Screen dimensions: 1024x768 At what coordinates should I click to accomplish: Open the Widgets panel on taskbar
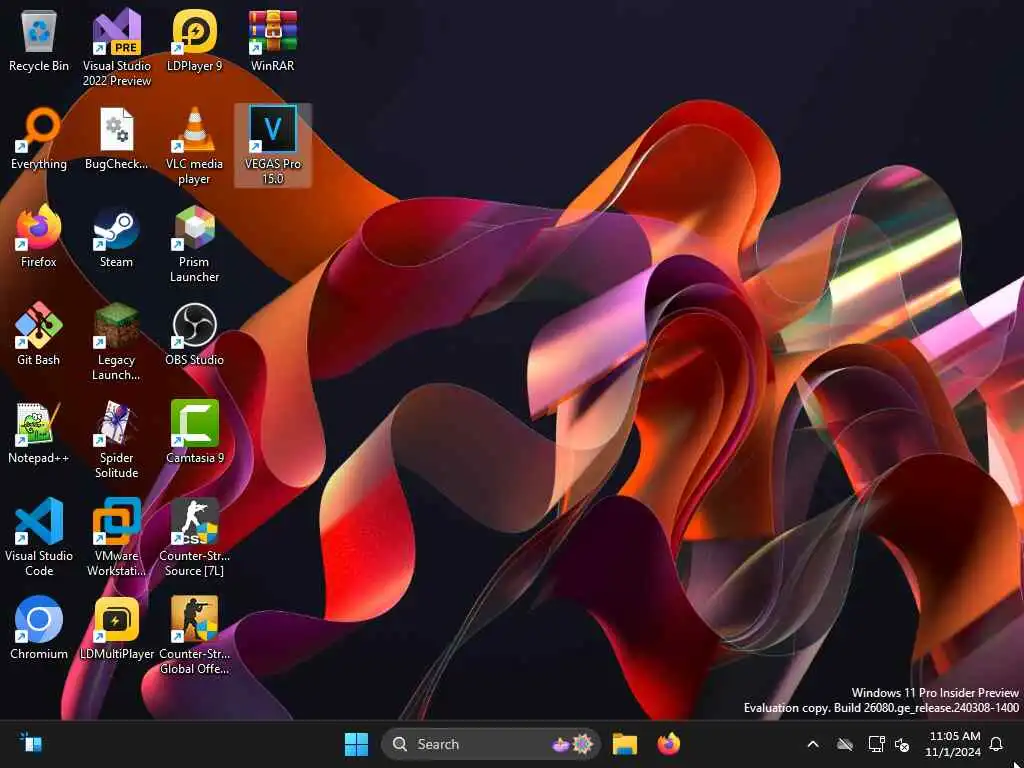tap(30, 743)
